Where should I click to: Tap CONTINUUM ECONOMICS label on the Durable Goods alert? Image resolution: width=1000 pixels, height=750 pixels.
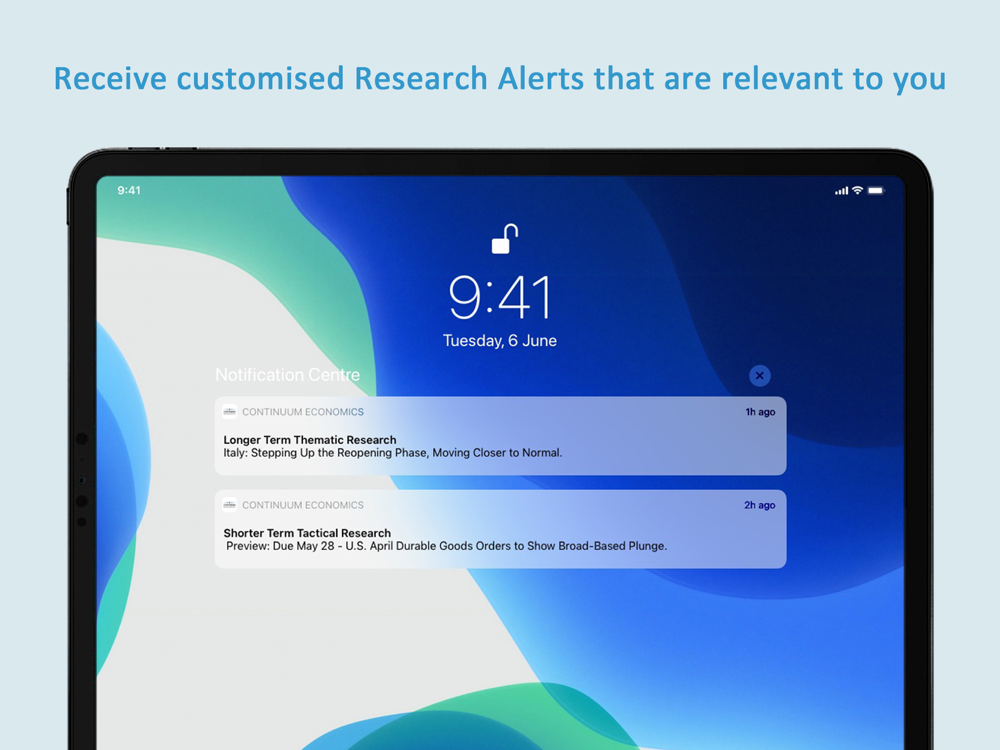pyautogui.click(x=303, y=505)
